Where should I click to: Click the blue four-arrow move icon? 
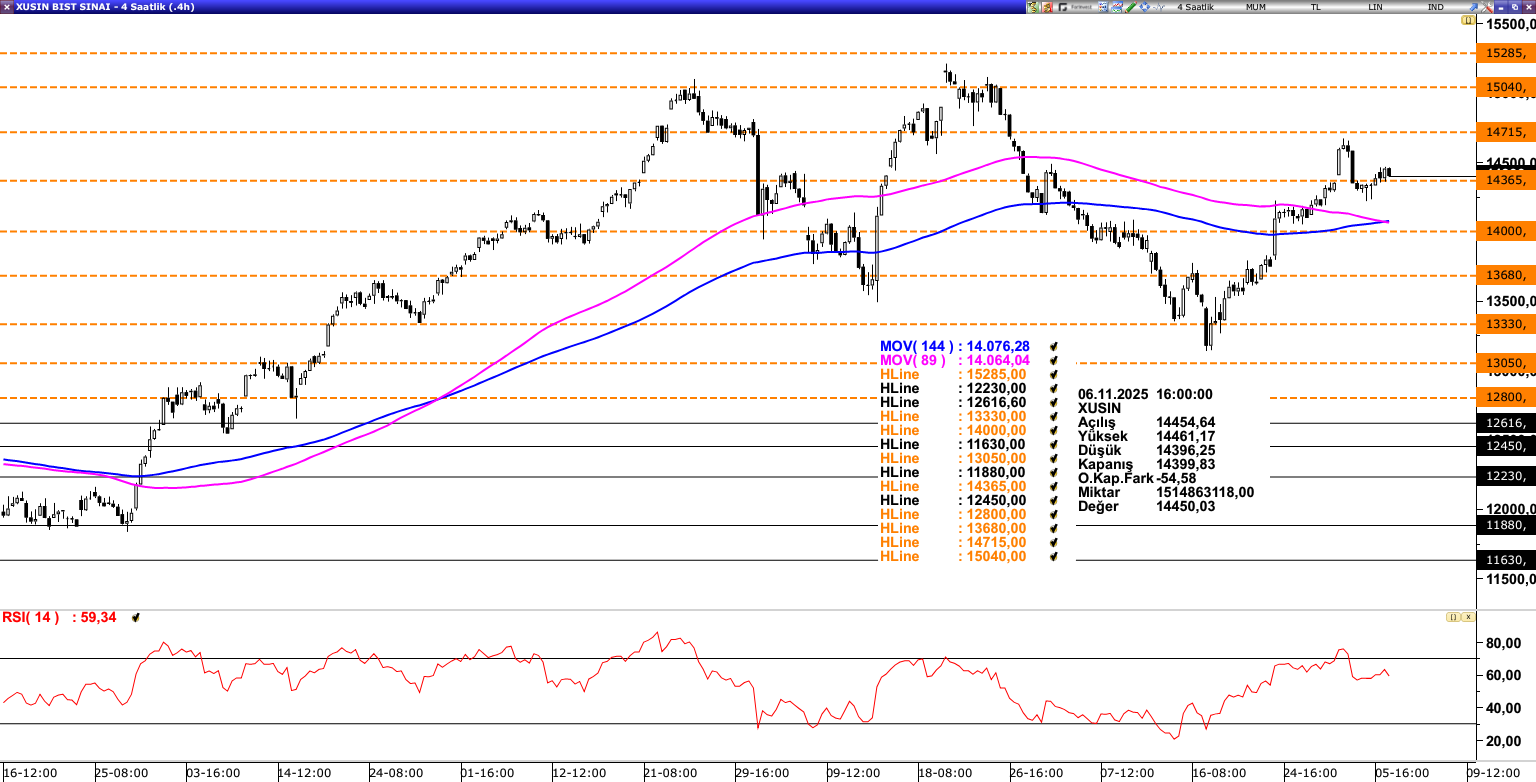coord(1144,7)
